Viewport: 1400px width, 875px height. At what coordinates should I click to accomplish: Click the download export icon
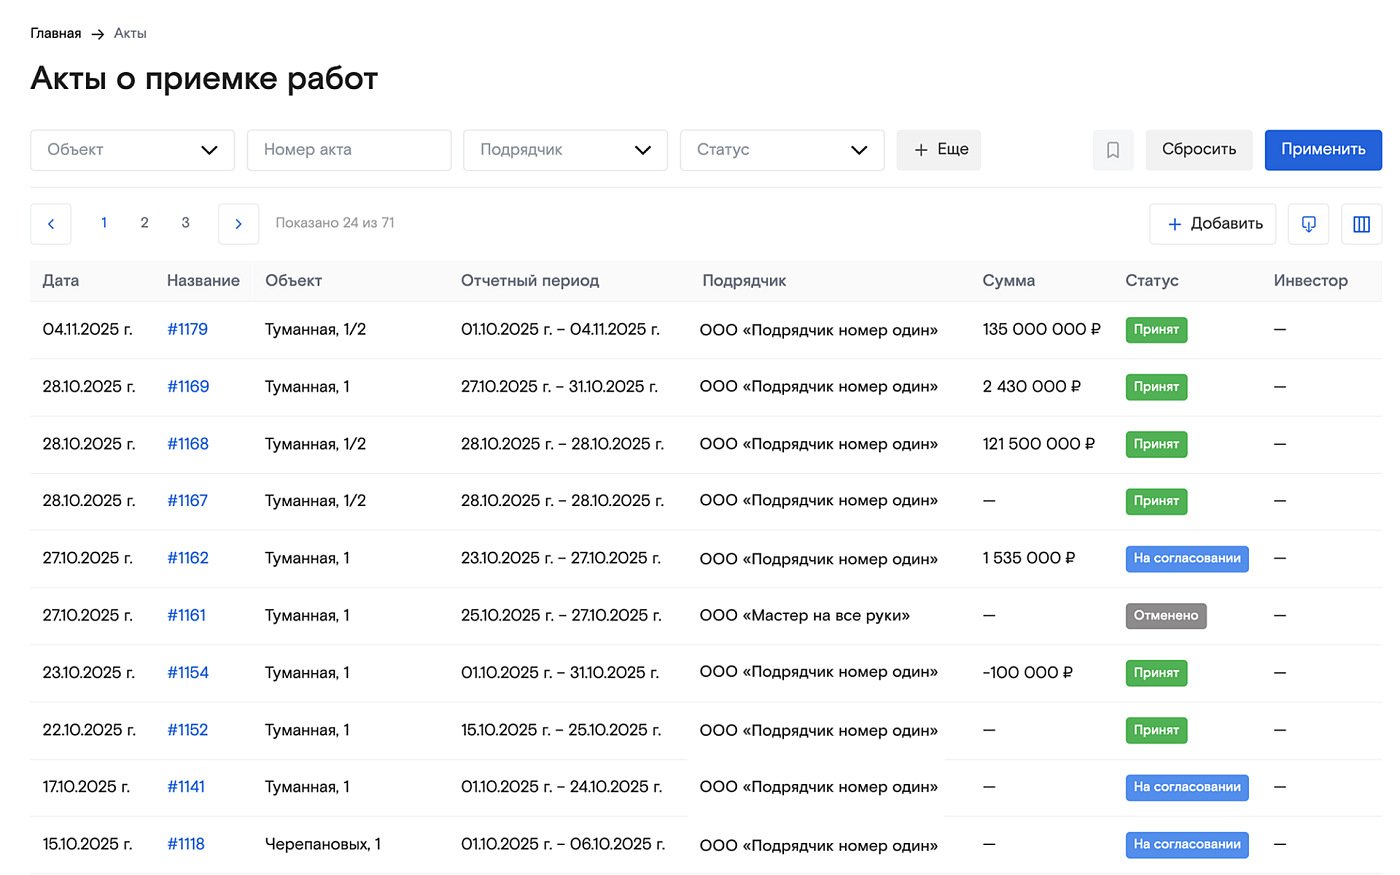pyautogui.click(x=1308, y=224)
